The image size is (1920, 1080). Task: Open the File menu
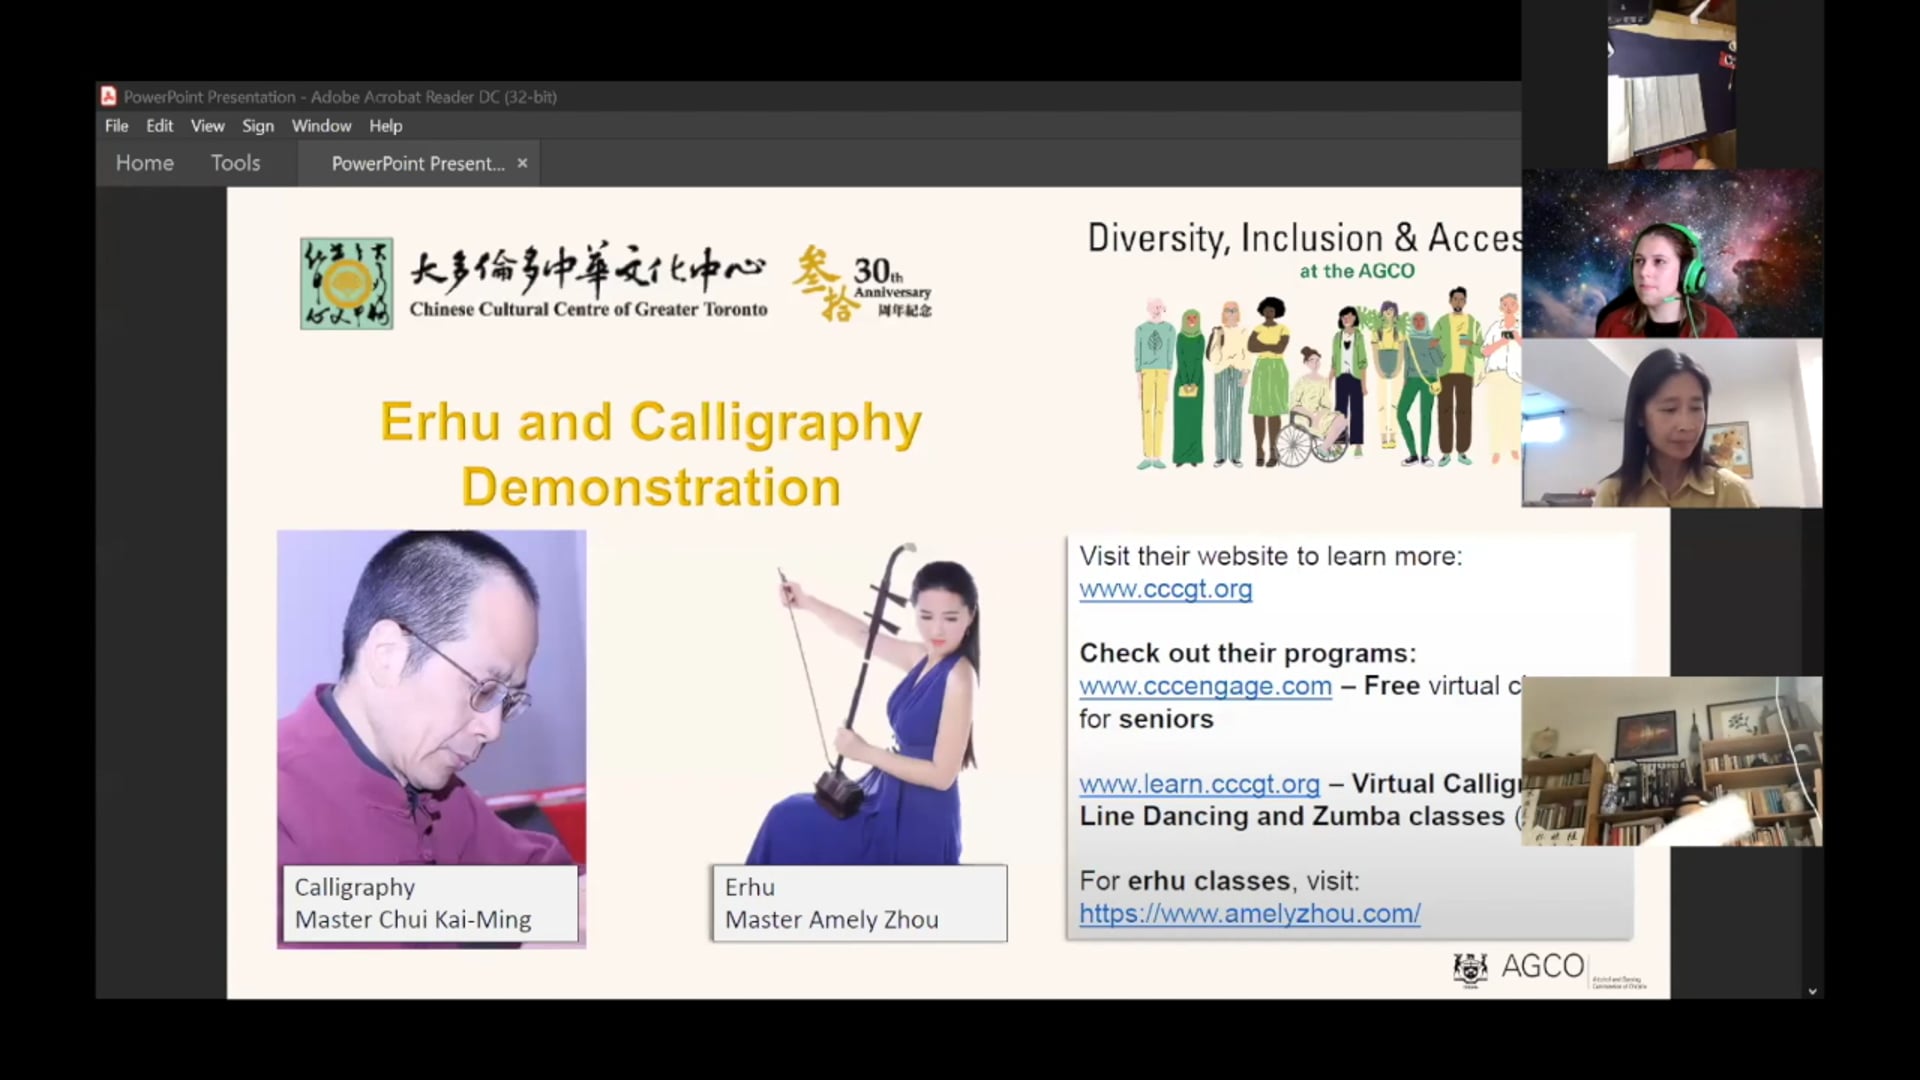117,126
